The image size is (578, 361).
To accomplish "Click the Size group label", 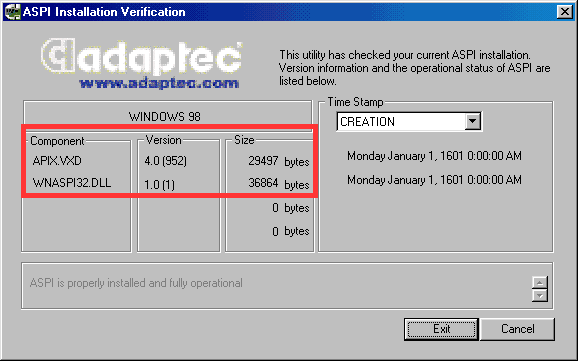I will 244,140.
